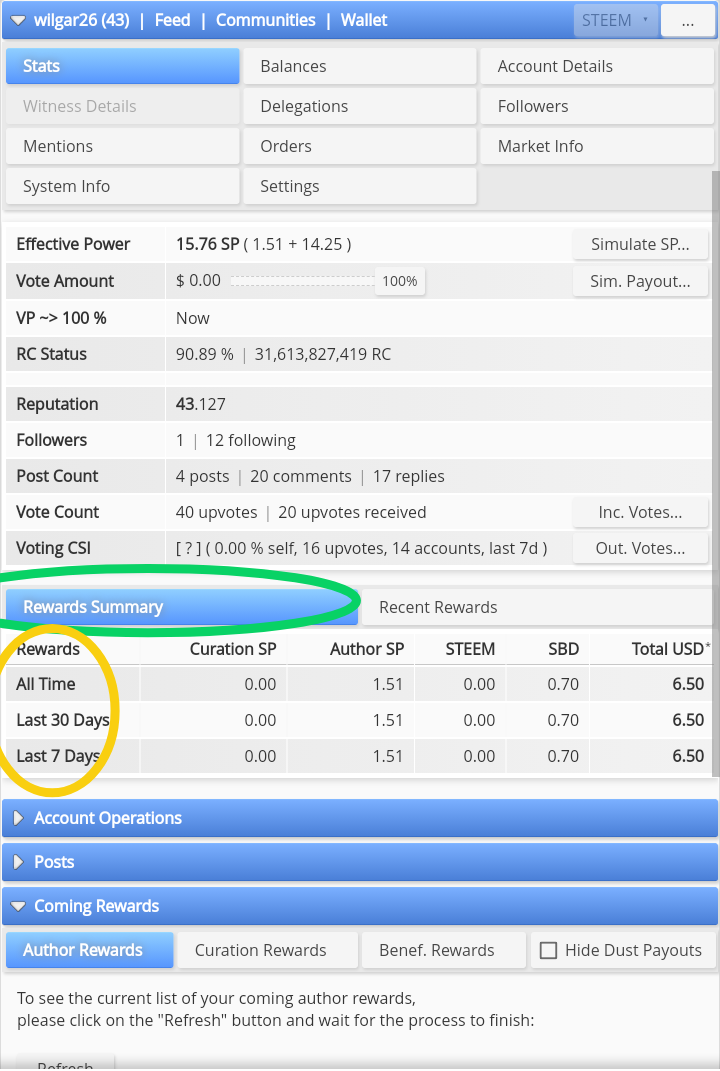Click the '4 posts' count
Viewport: 720px width, 1071px height.
point(202,477)
